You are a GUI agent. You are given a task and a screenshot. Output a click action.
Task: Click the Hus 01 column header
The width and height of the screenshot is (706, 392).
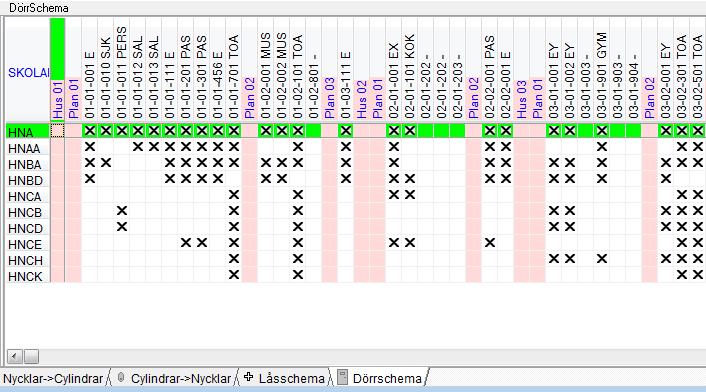58,100
